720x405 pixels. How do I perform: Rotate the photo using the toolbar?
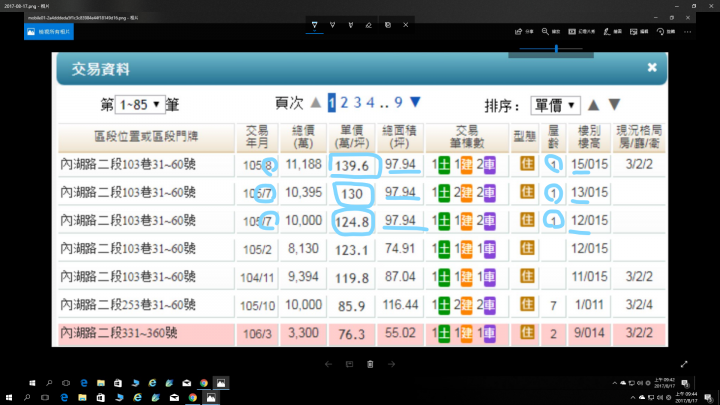pyautogui.click(x=666, y=32)
